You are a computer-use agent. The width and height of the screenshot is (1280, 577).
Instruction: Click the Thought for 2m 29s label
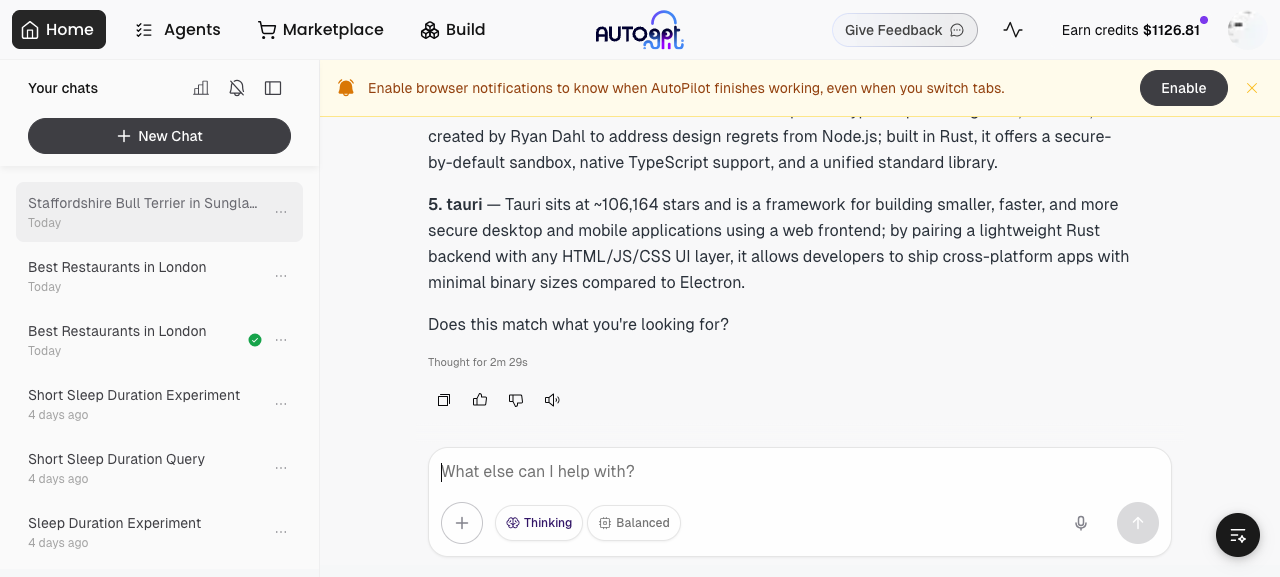pos(478,362)
